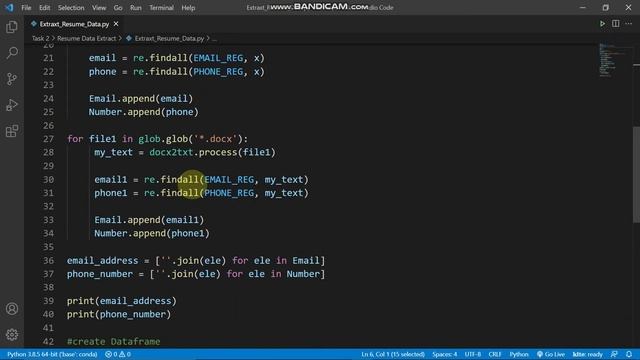Open the Go menu
640x360 pixels.
tap(118, 8)
